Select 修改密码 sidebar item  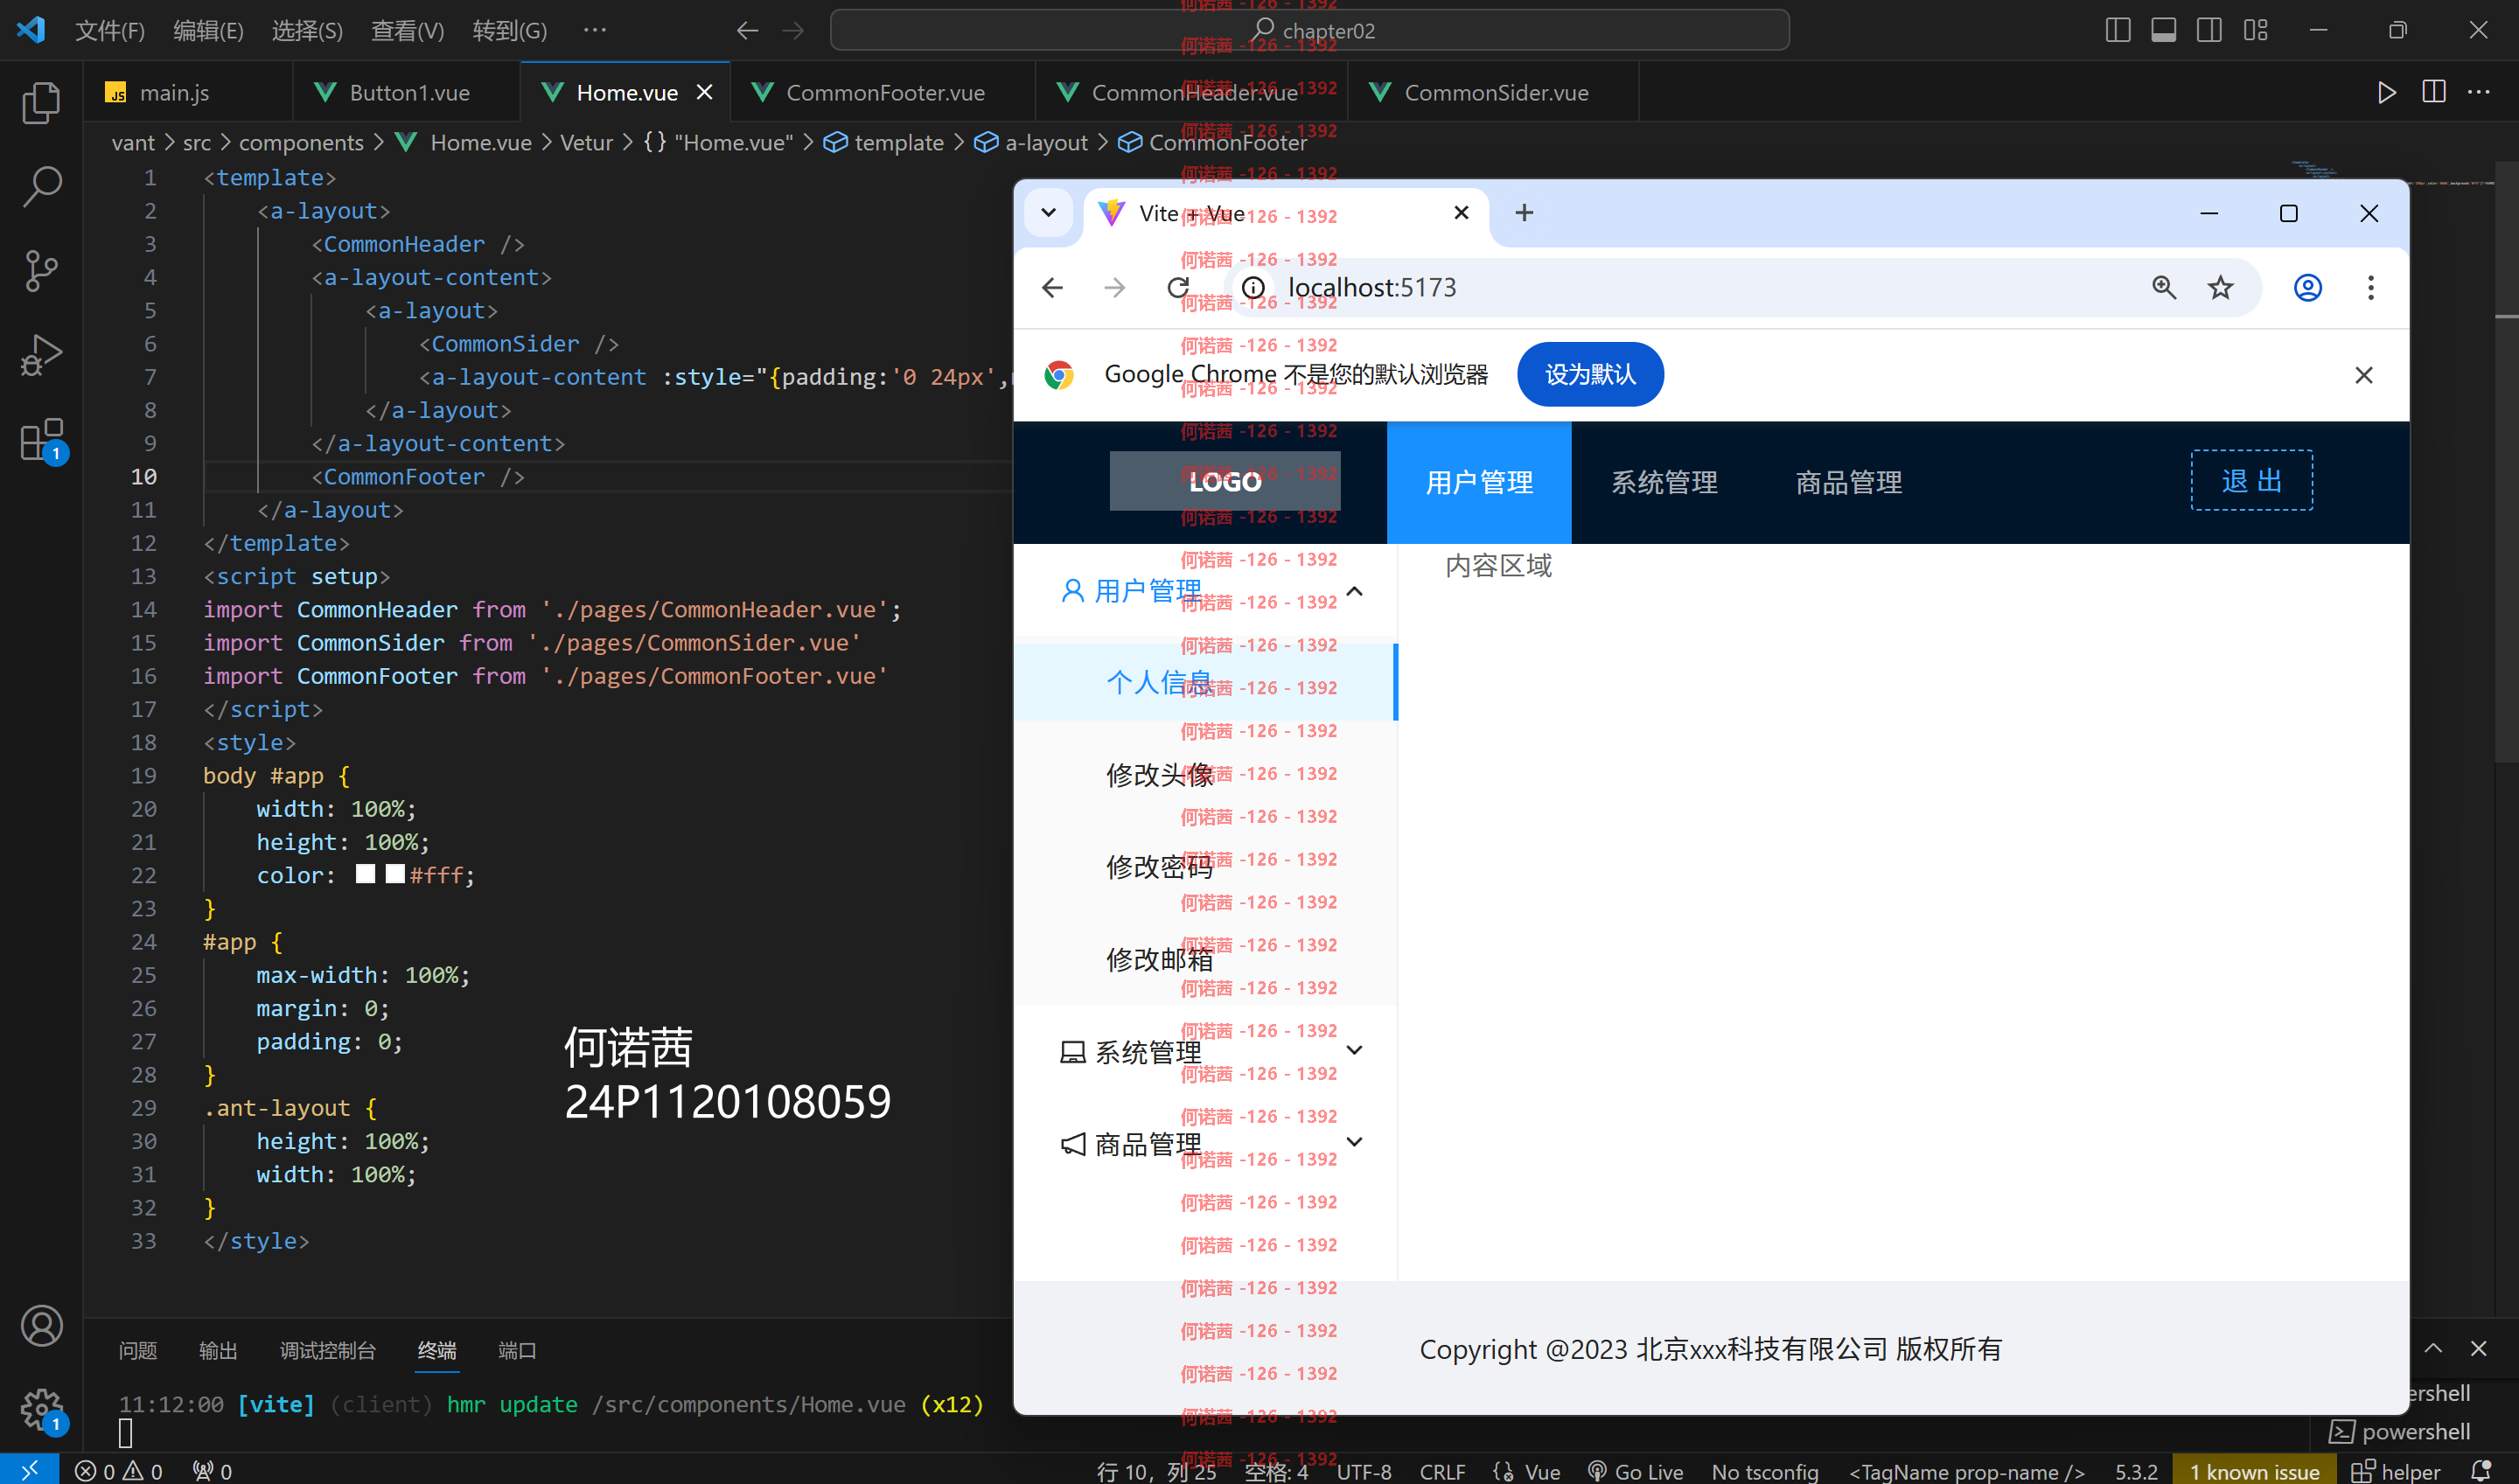1205,867
